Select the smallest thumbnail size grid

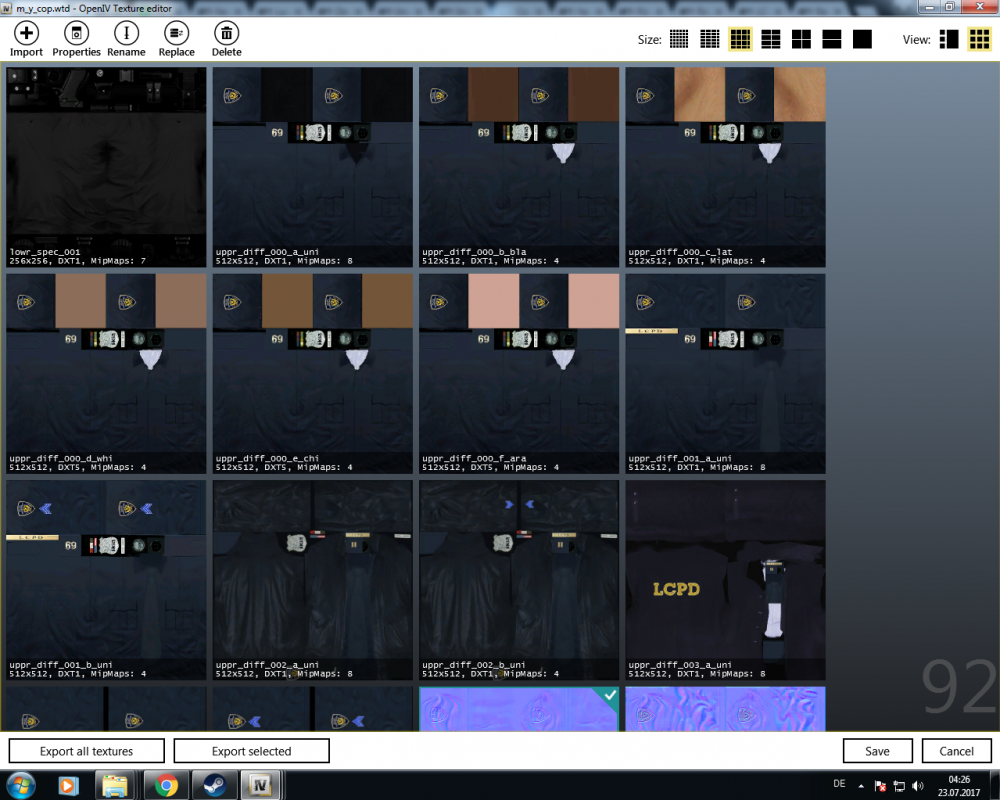click(679, 39)
